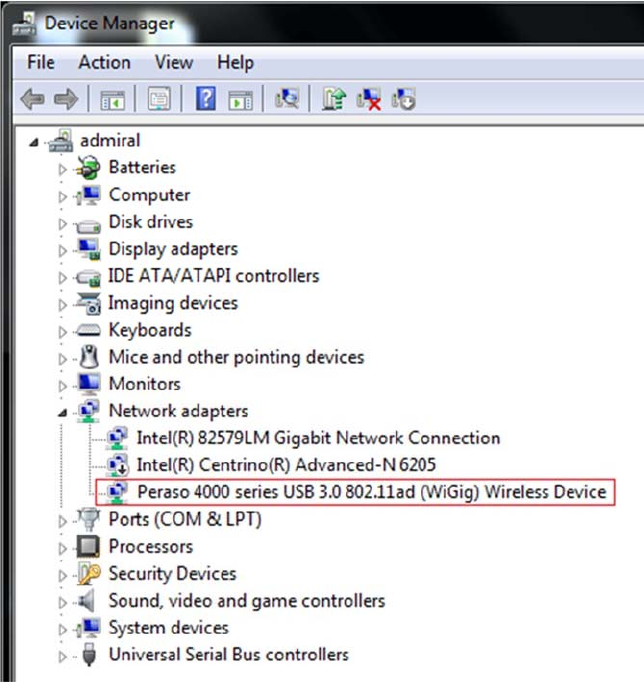The height and width of the screenshot is (682, 644).
Task: Toggle the Show/Hide Console Tree toolbar icon
Action: click(112, 100)
